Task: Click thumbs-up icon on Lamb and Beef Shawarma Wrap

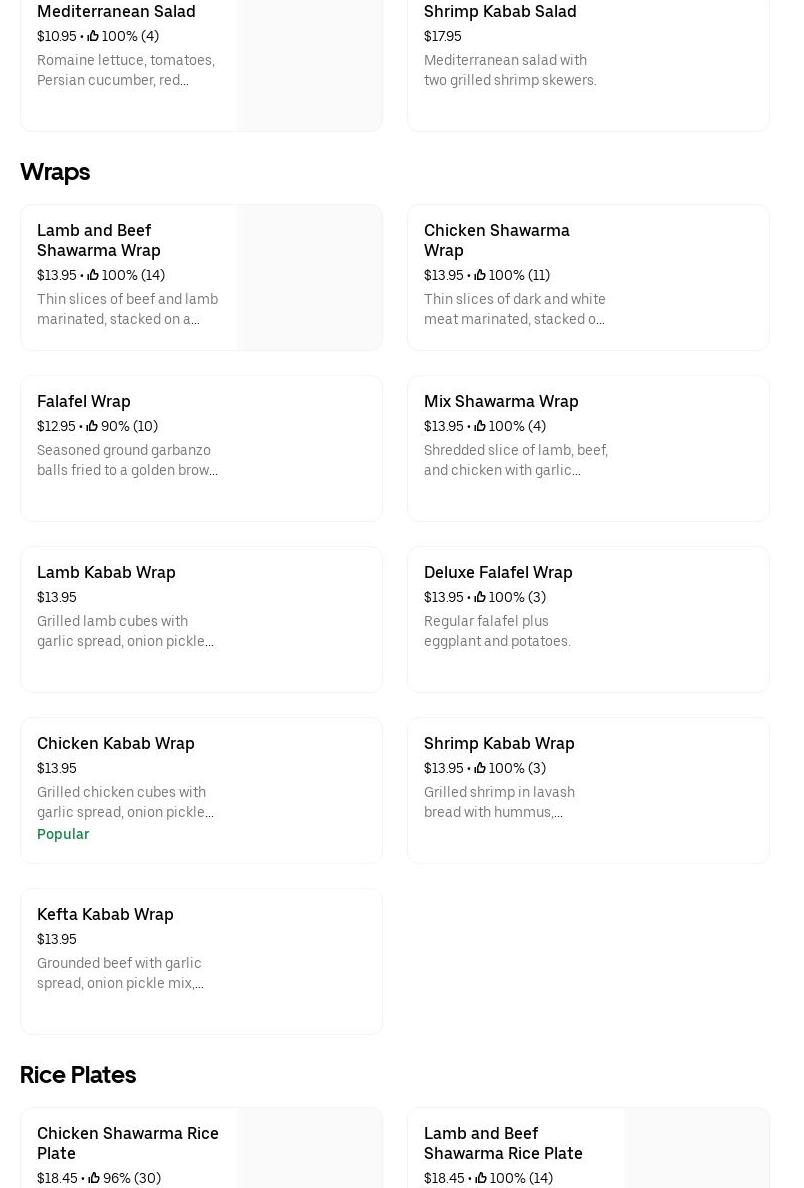Action: [x=93, y=275]
